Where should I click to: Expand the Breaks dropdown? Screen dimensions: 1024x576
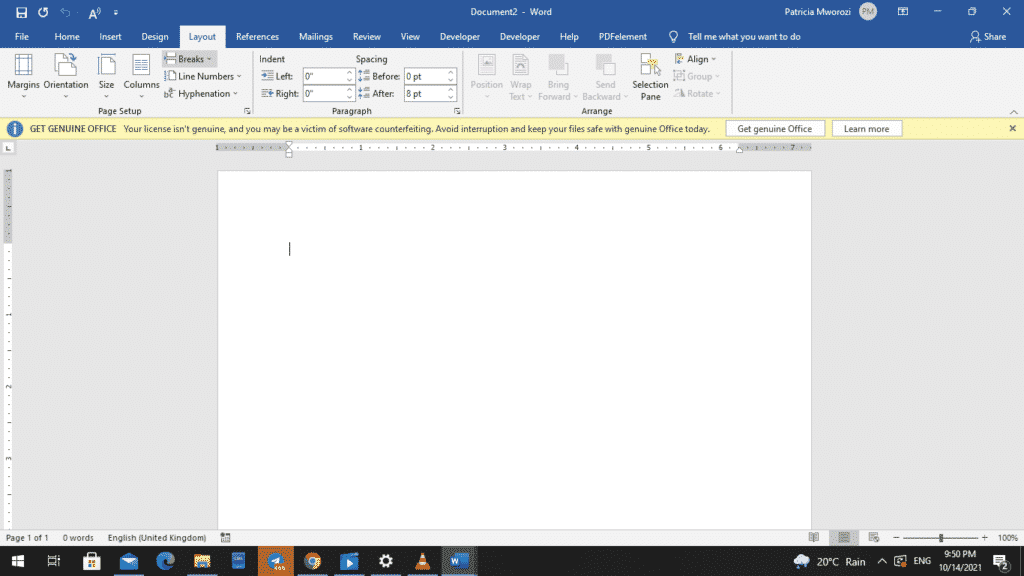(189, 59)
